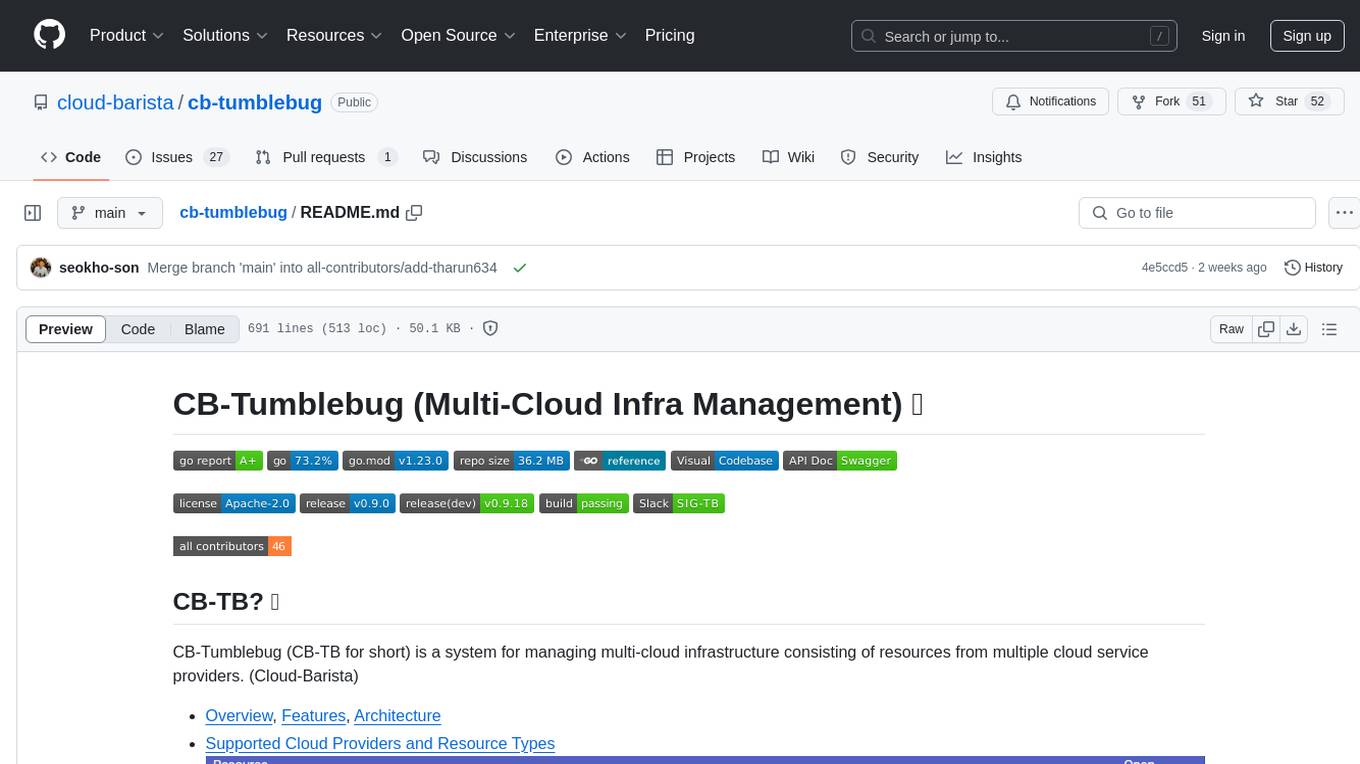Open the Overview link
Image resolution: width=1360 pixels, height=764 pixels.
[239, 716]
